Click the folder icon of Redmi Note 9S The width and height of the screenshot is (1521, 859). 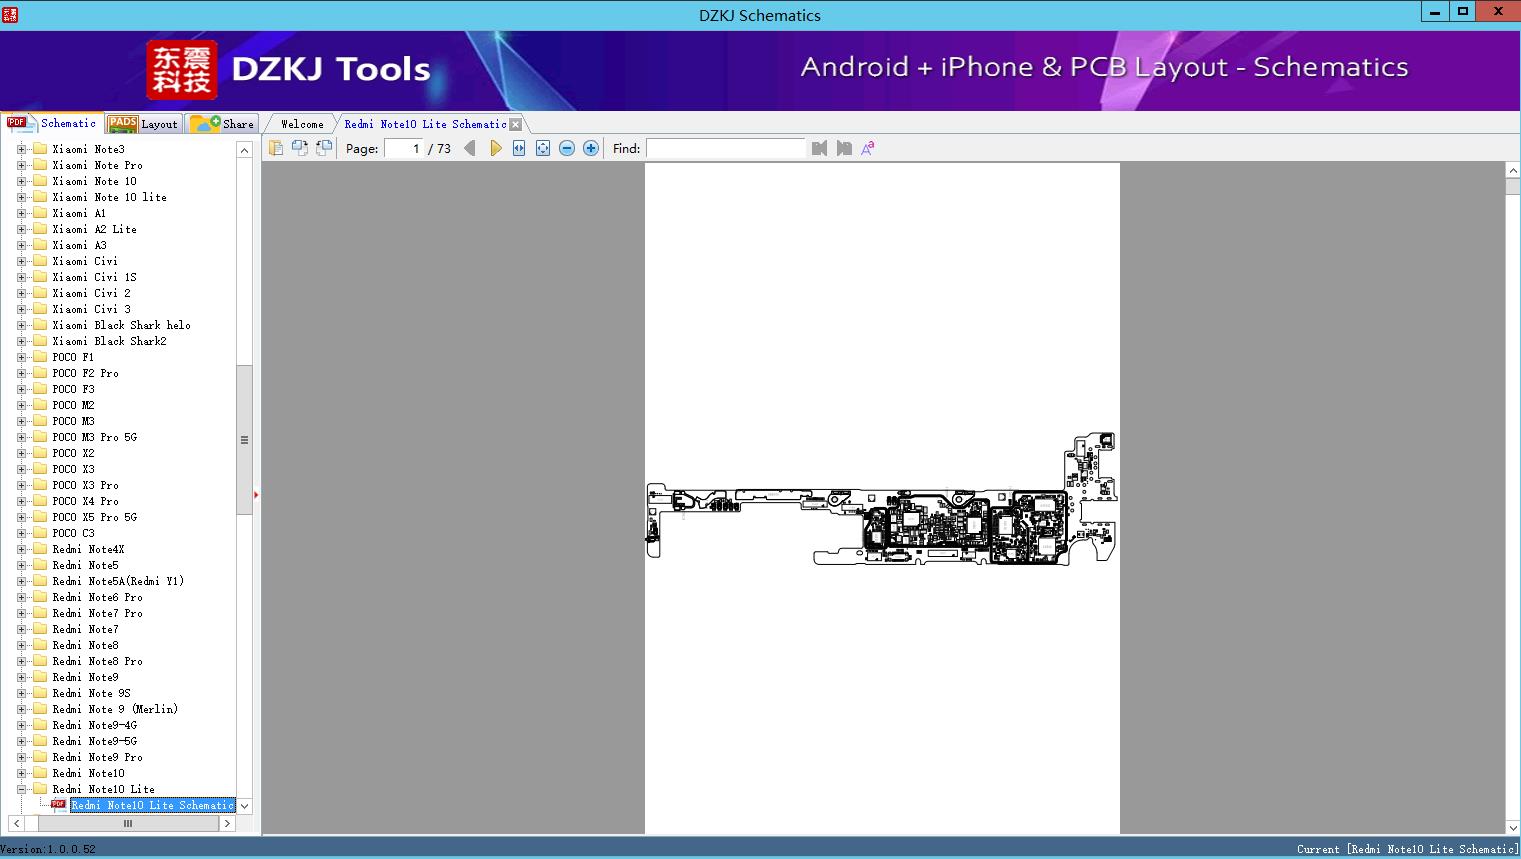coord(40,693)
